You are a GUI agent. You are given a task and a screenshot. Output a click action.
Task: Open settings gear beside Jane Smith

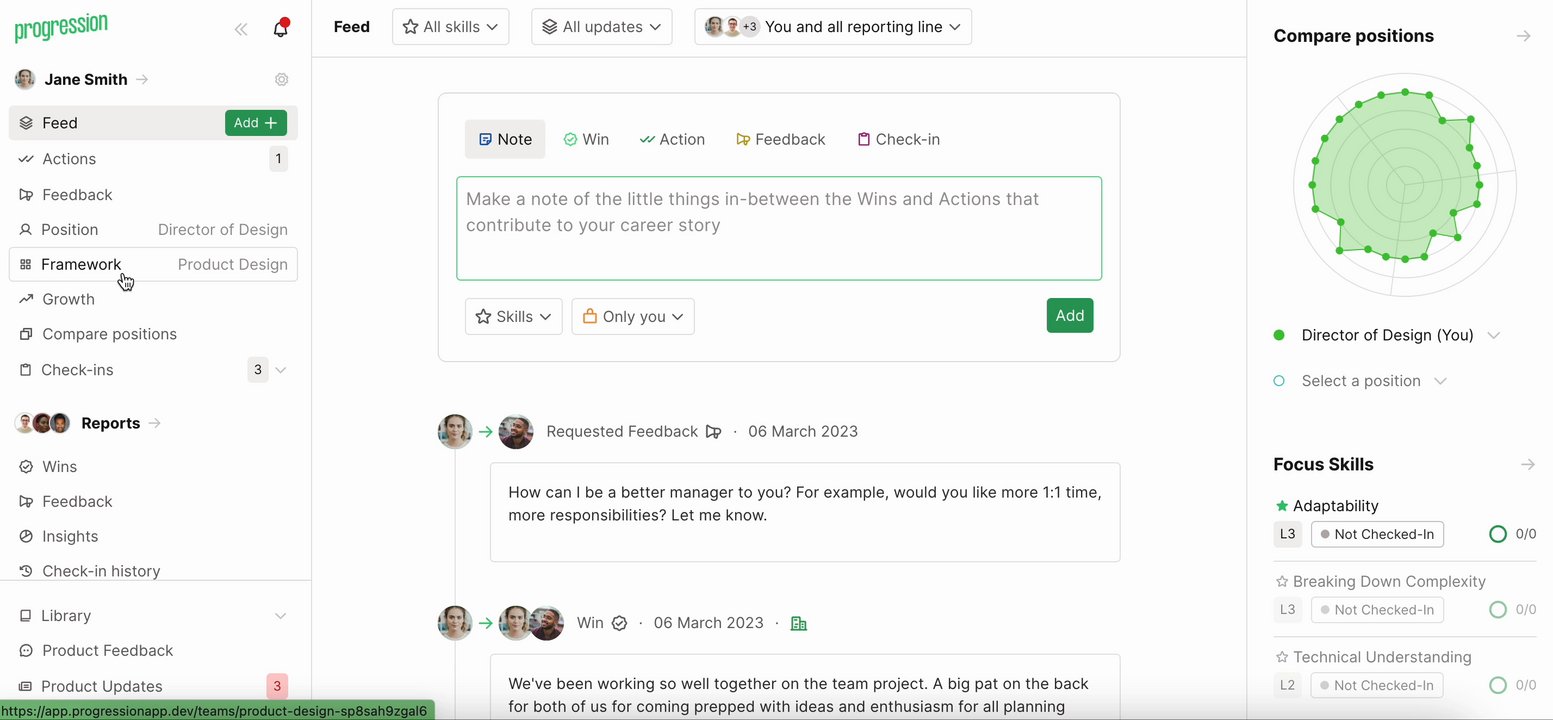(x=282, y=80)
